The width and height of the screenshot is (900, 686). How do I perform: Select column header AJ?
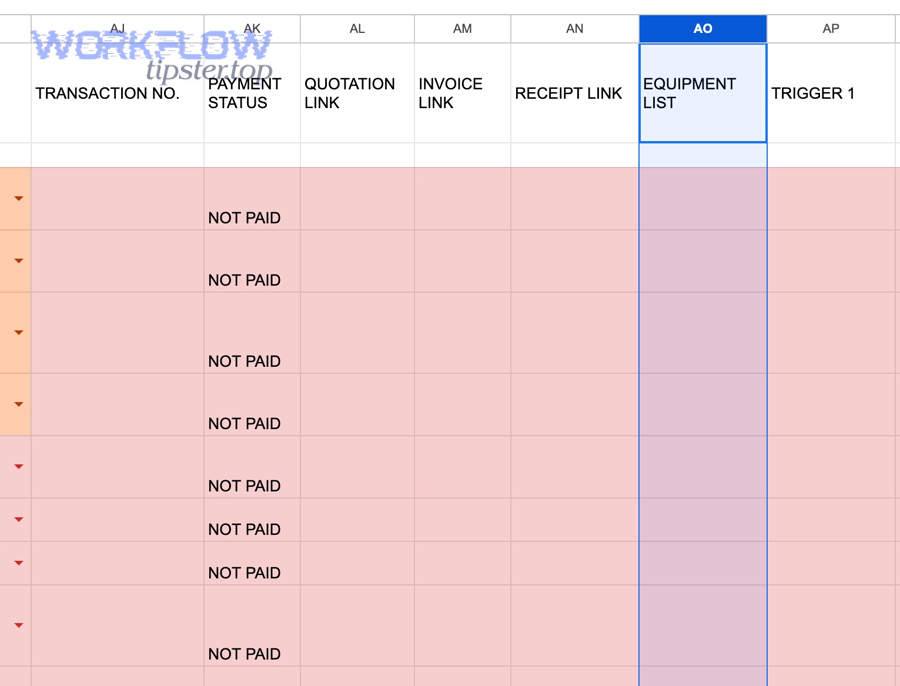tap(117, 28)
